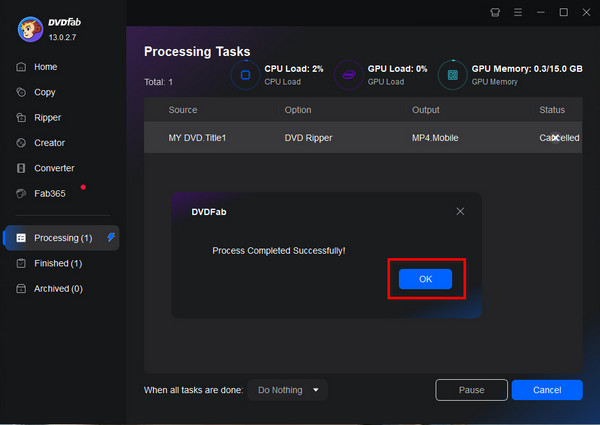The width and height of the screenshot is (600, 425).
Task: Click the Option column header
Action: (x=298, y=110)
